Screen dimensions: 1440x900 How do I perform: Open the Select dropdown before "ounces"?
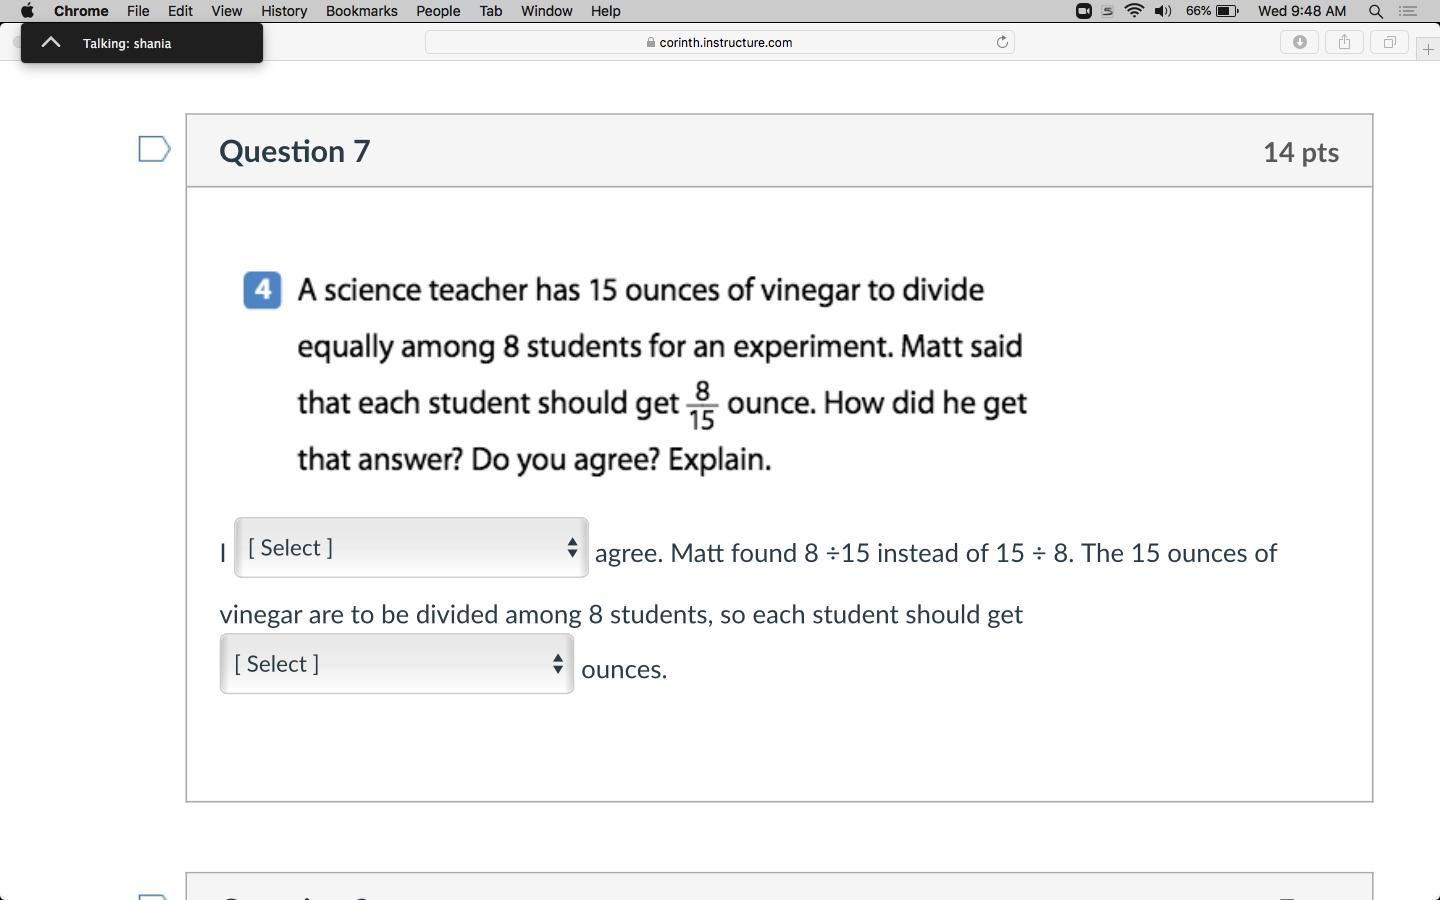pyautogui.click(x=397, y=664)
